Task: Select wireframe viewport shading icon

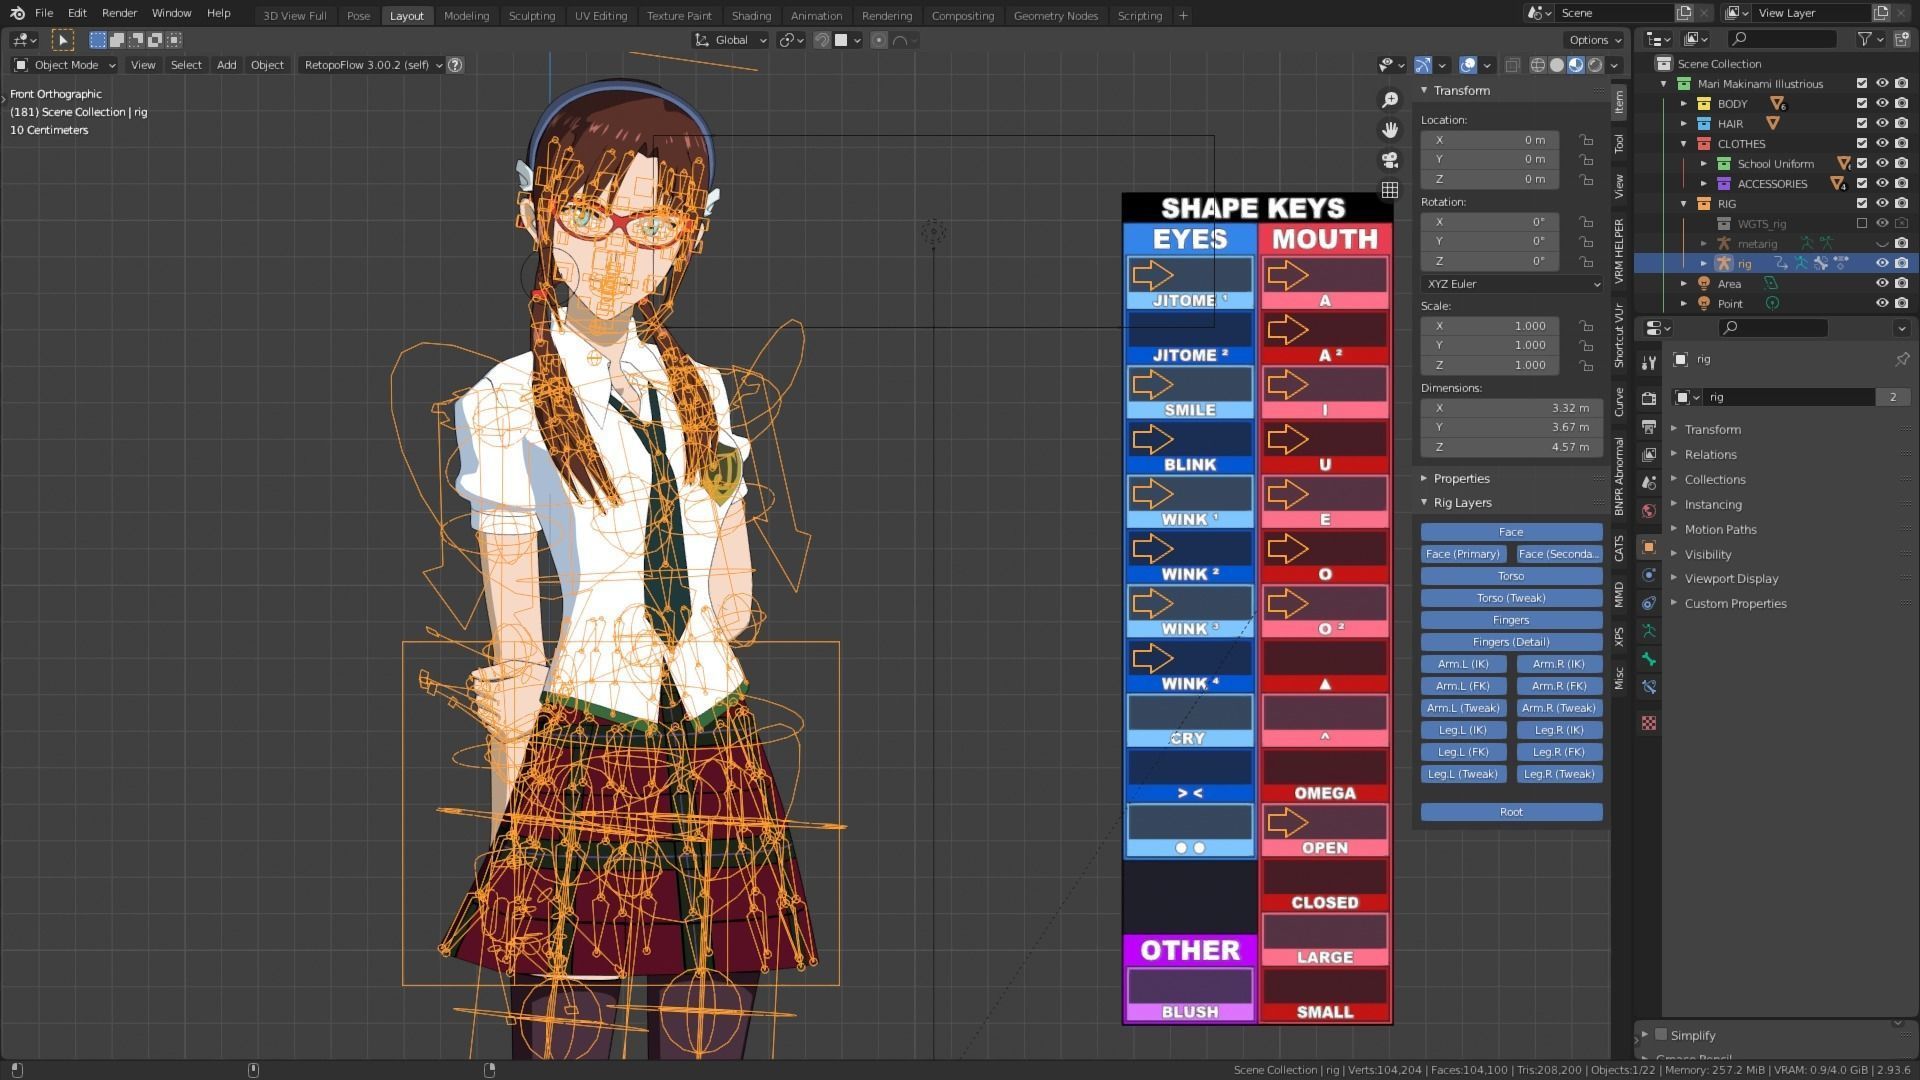Action: tap(1538, 65)
